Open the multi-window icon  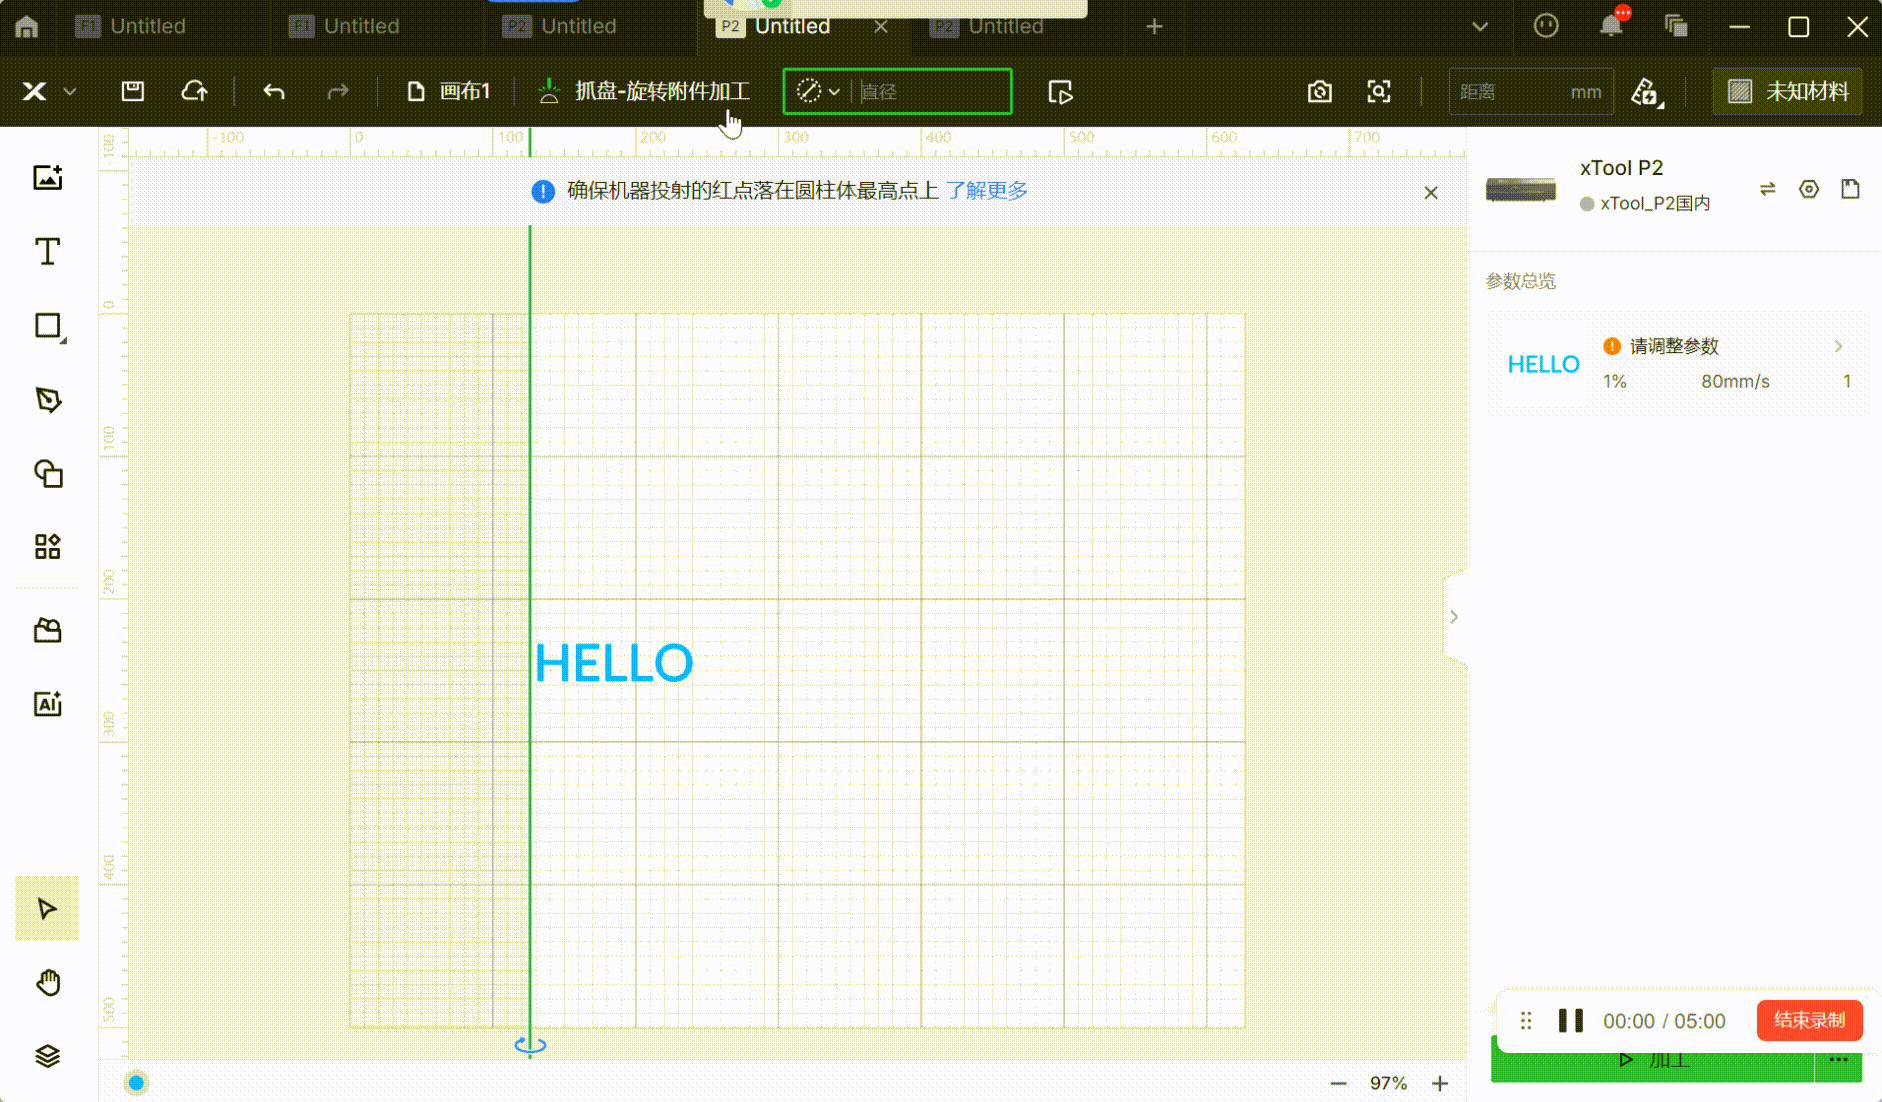pyautogui.click(x=1676, y=26)
